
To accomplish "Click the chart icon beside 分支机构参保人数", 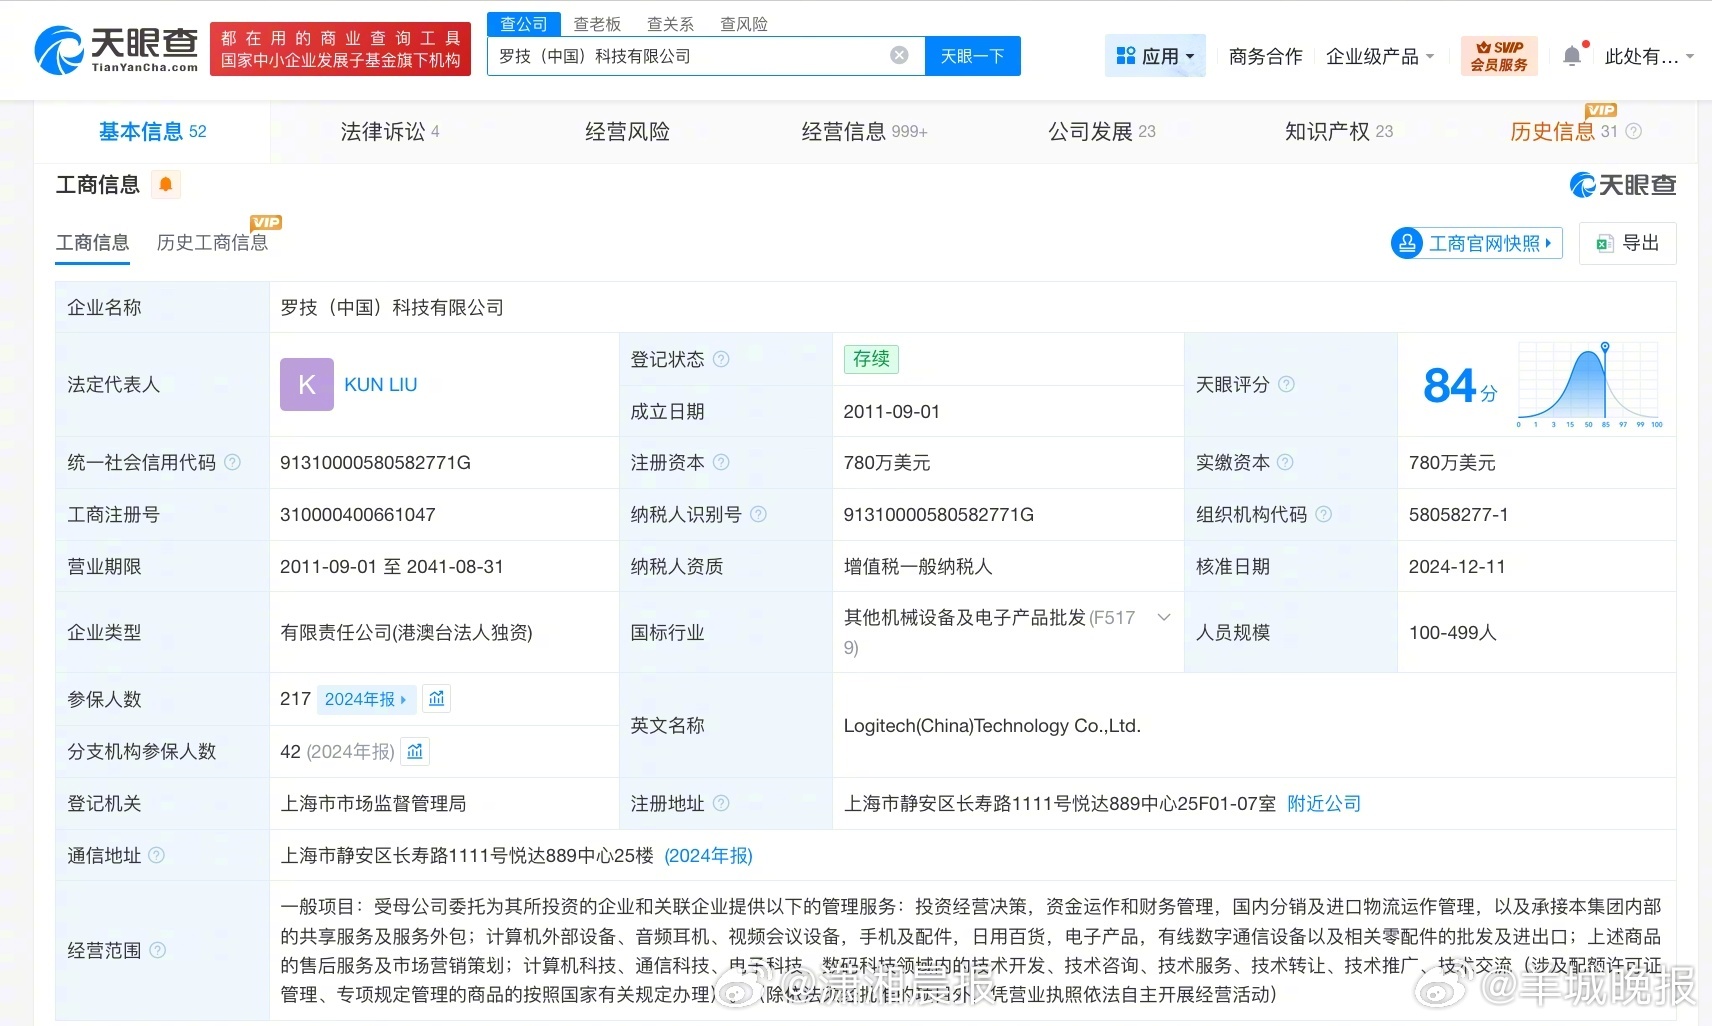I will pyautogui.click(x=415, y=751).
